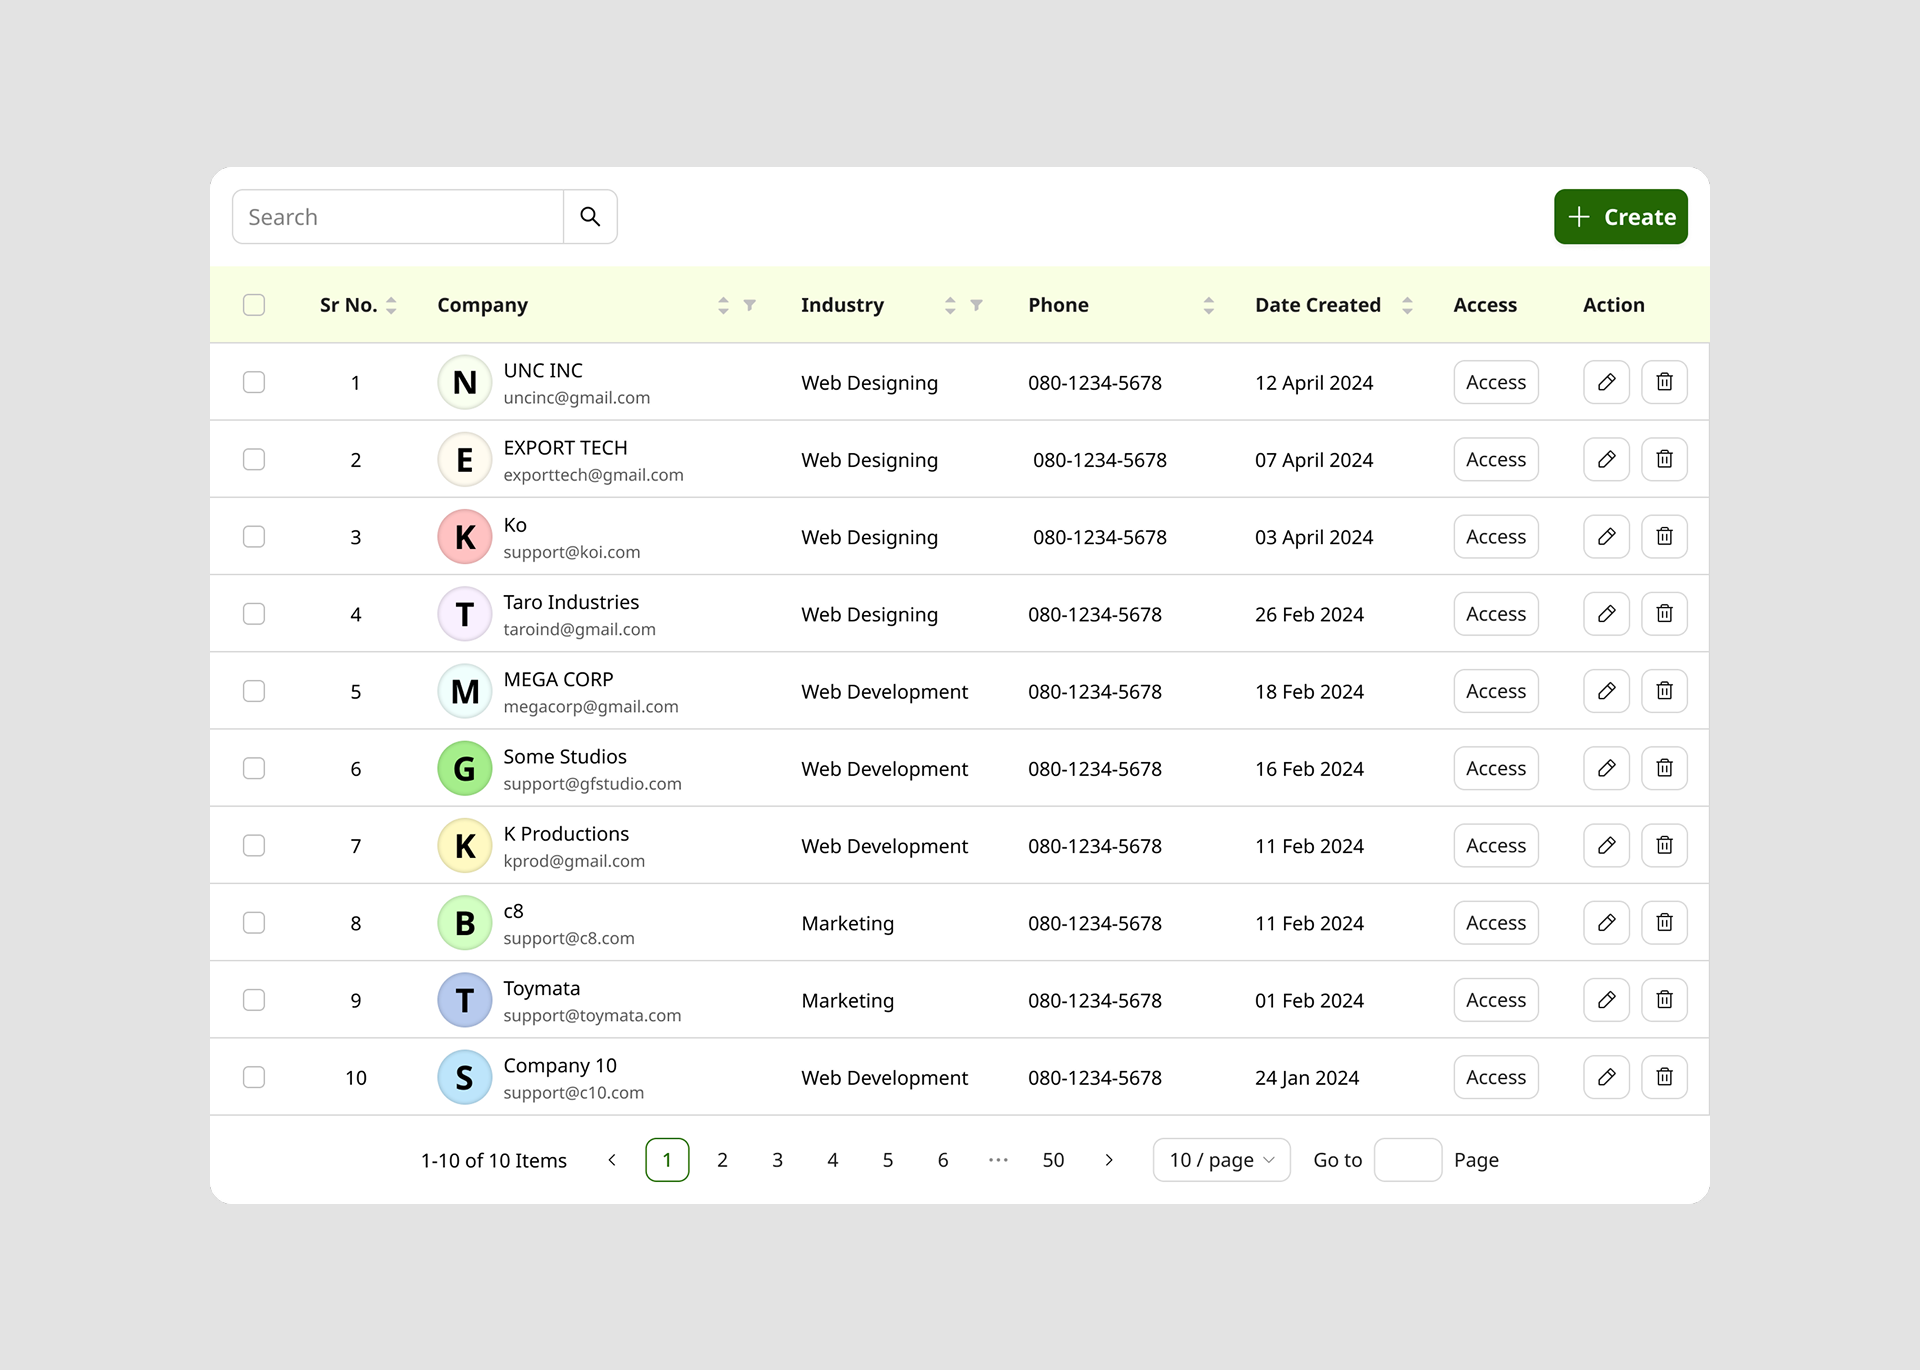Sort by the Company column arrows

tap(723, 305)
